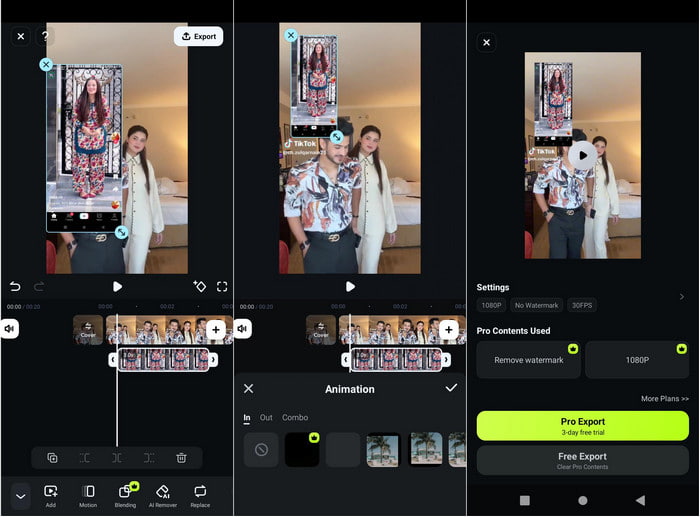The image size is (700, 517).
Task: Expand Settings with right chevron
Action: point(682,297)
